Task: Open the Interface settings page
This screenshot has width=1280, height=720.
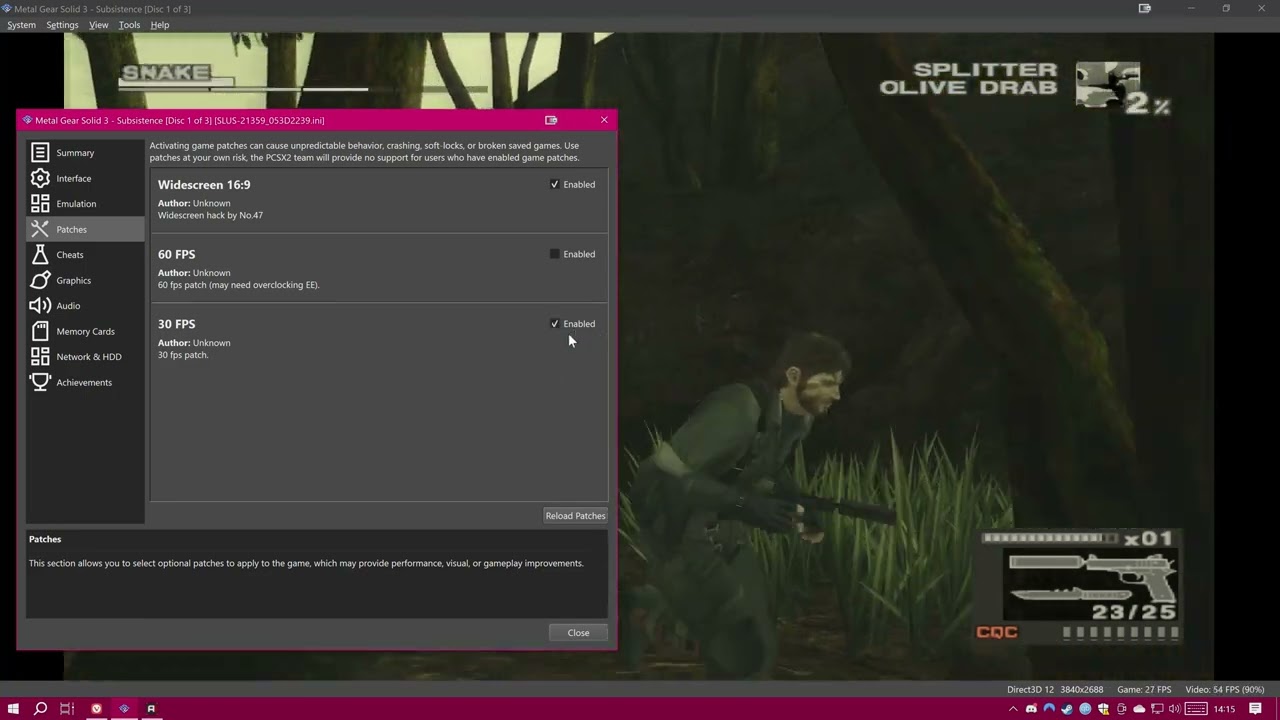Action: click(85, 178)
